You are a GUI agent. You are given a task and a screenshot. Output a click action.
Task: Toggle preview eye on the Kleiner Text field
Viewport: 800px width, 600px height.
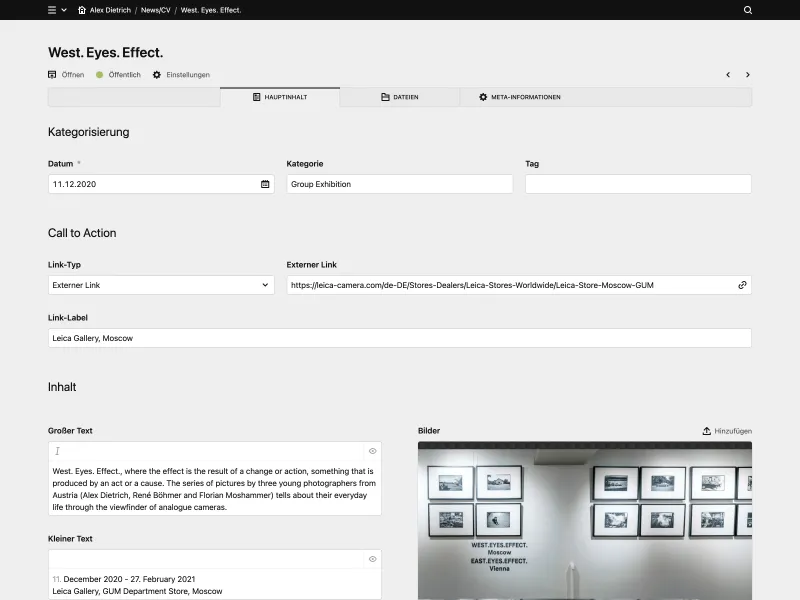(x=372, y=557)
